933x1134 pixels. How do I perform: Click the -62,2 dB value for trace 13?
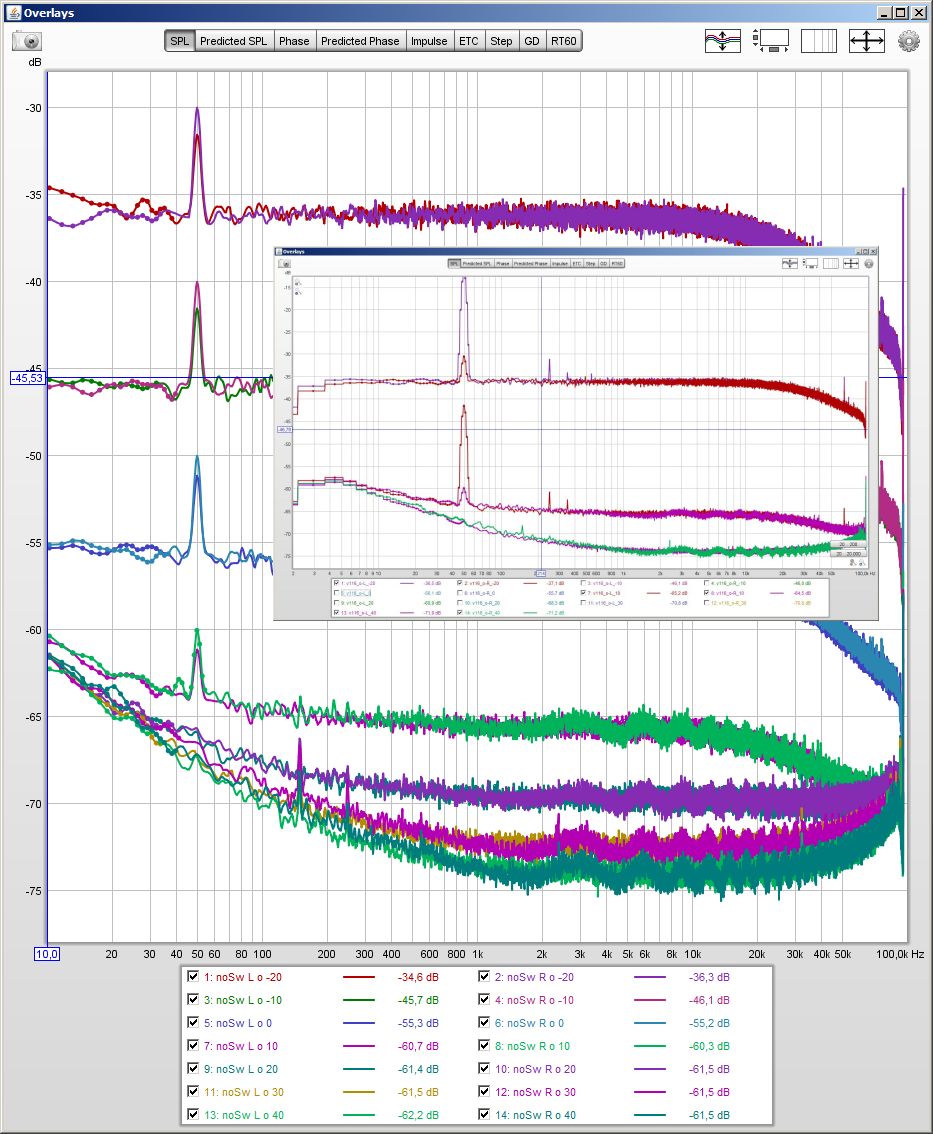click(x=418, y=1115)
